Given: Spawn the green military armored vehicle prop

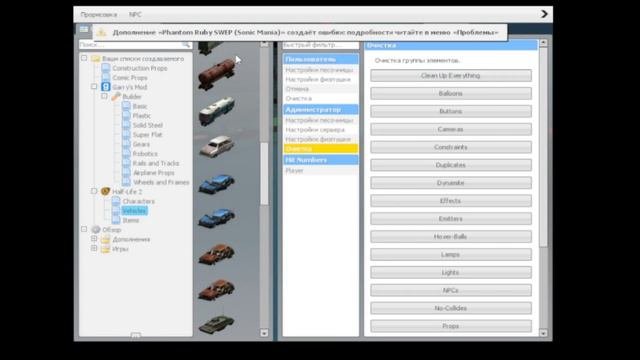Looking at the screenshot, I should point(217,324).
